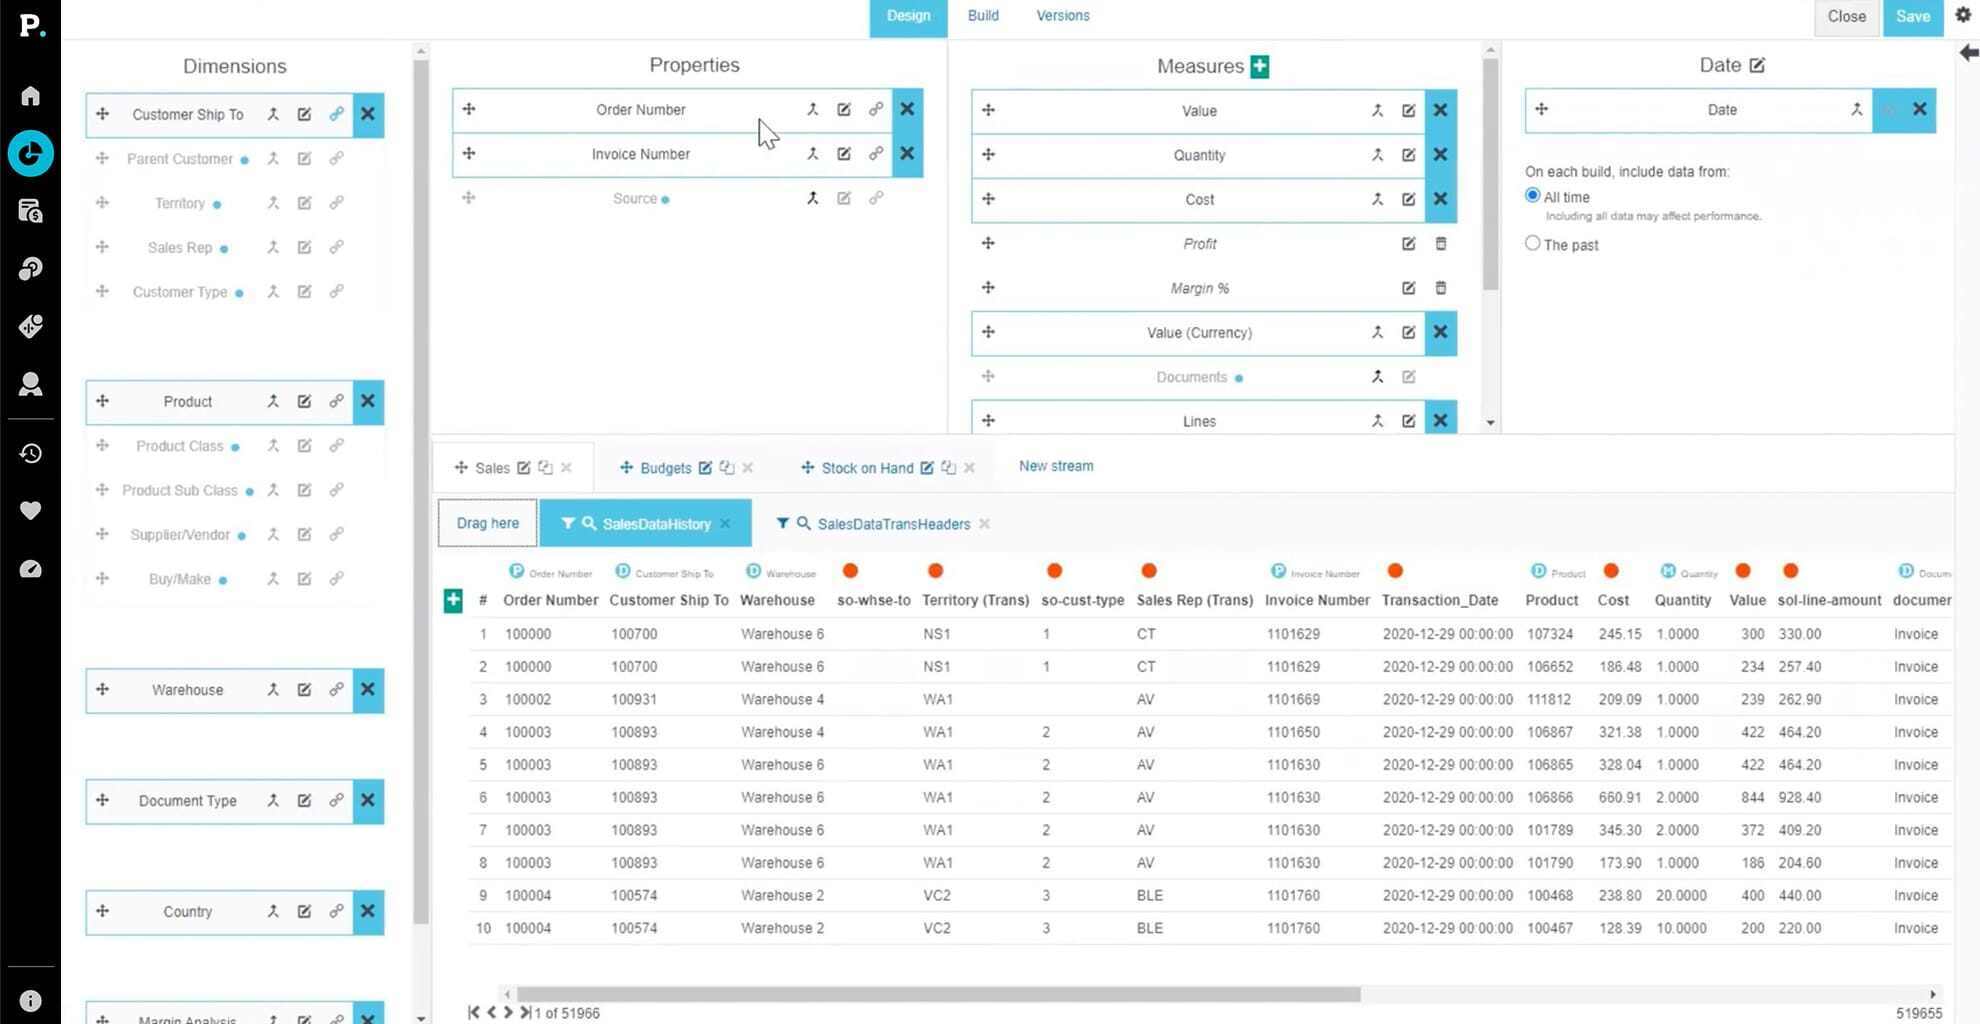Click the New stream link

tap(1055, 466)
